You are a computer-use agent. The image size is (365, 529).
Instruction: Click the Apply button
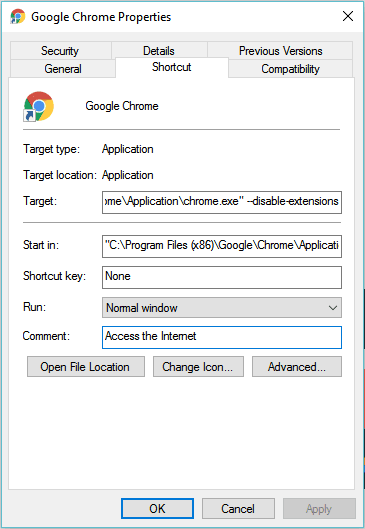(319, 508)
